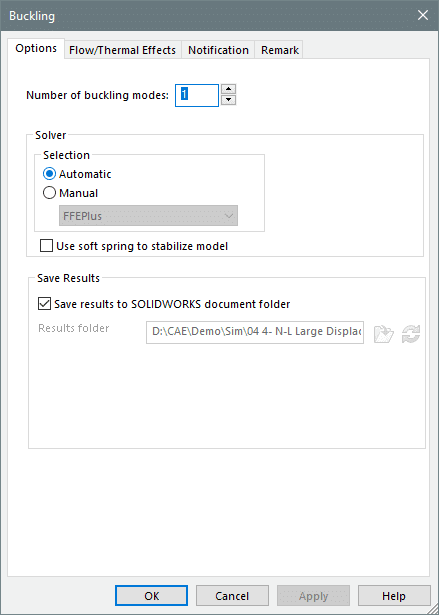The height and width of the screenshot is (615, 439).
Task: Confirm settings with OK button
Action: 151,596
